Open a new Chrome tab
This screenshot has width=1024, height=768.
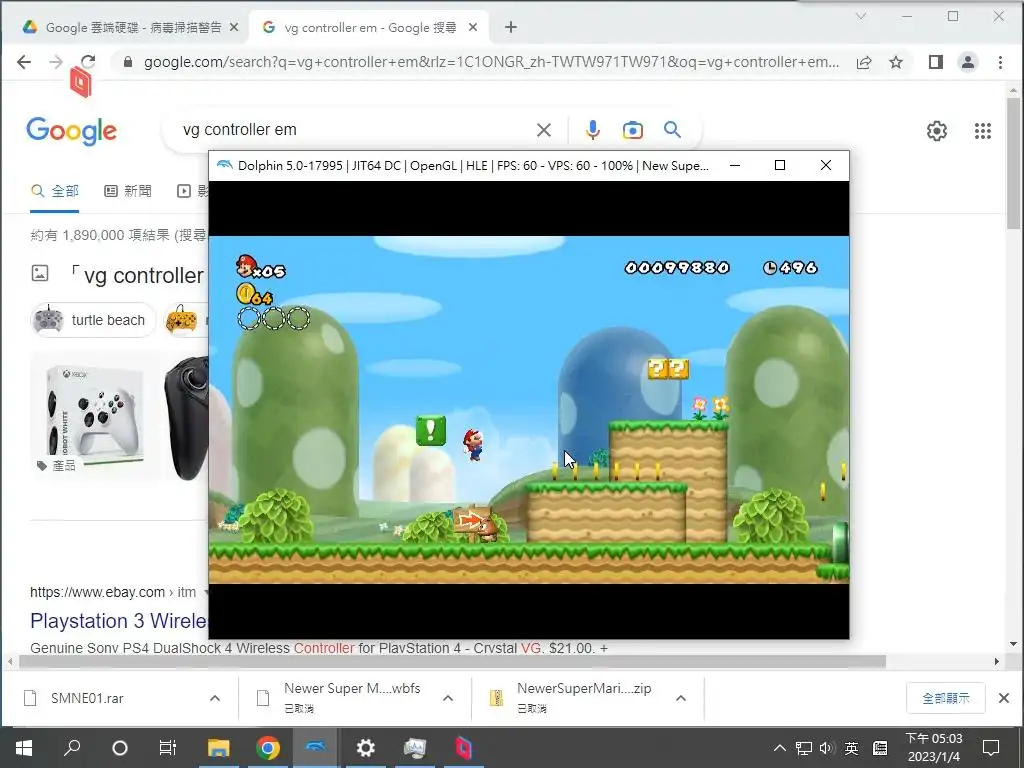click(511, 27)
